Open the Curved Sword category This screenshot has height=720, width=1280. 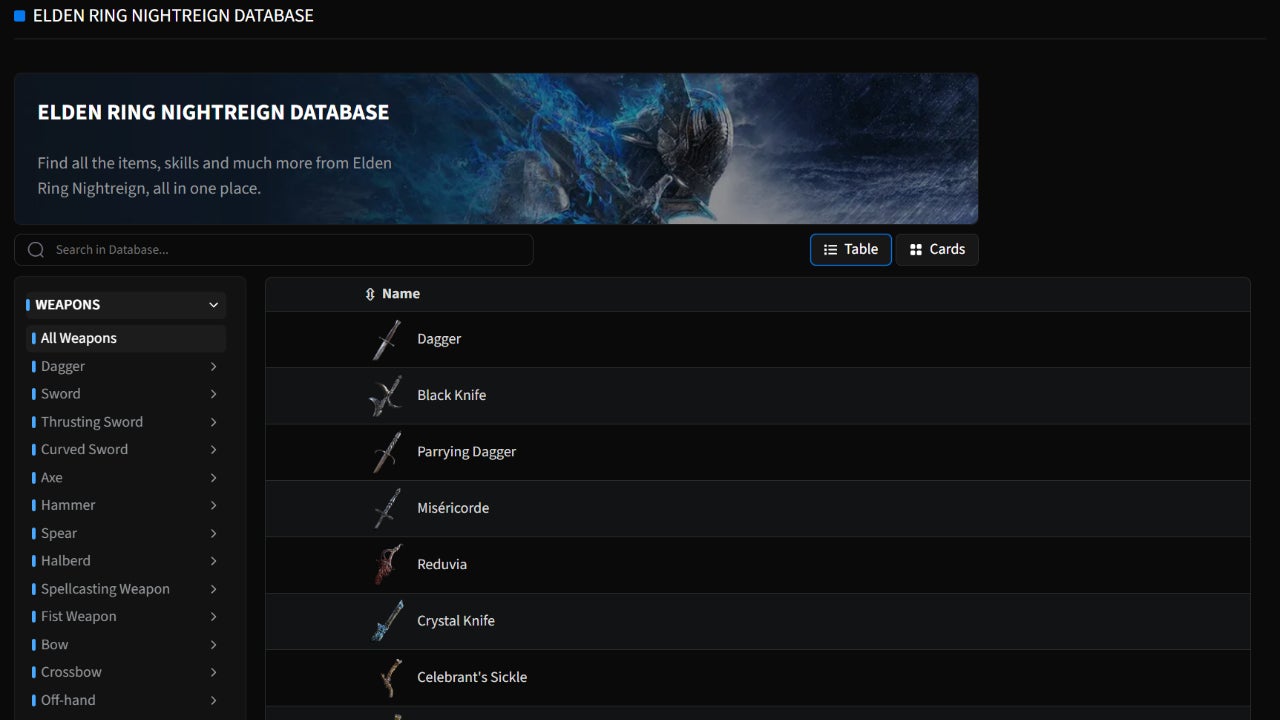coord(84,449)
